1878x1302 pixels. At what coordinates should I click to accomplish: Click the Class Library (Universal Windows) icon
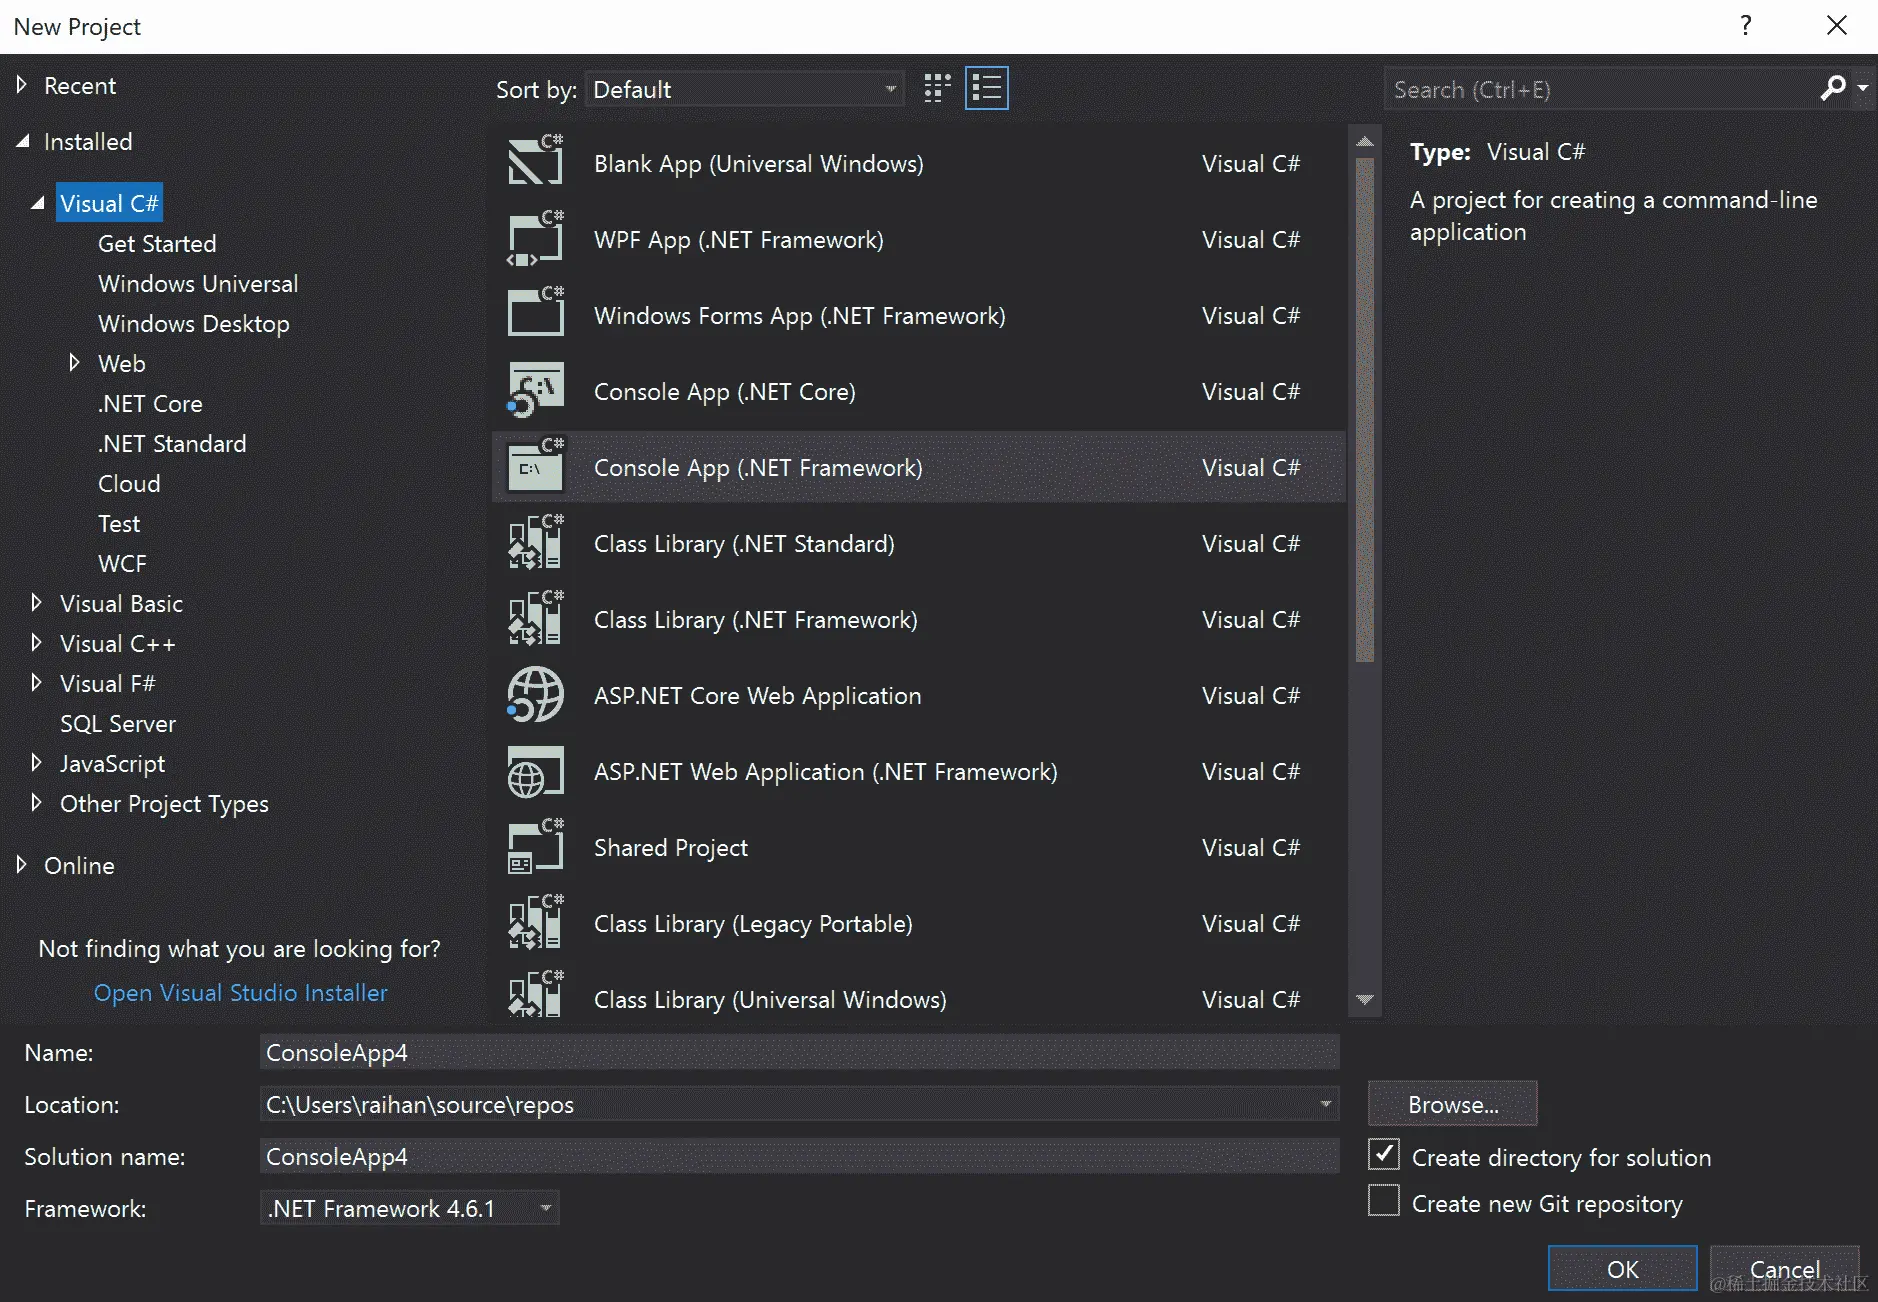[536, 994]
